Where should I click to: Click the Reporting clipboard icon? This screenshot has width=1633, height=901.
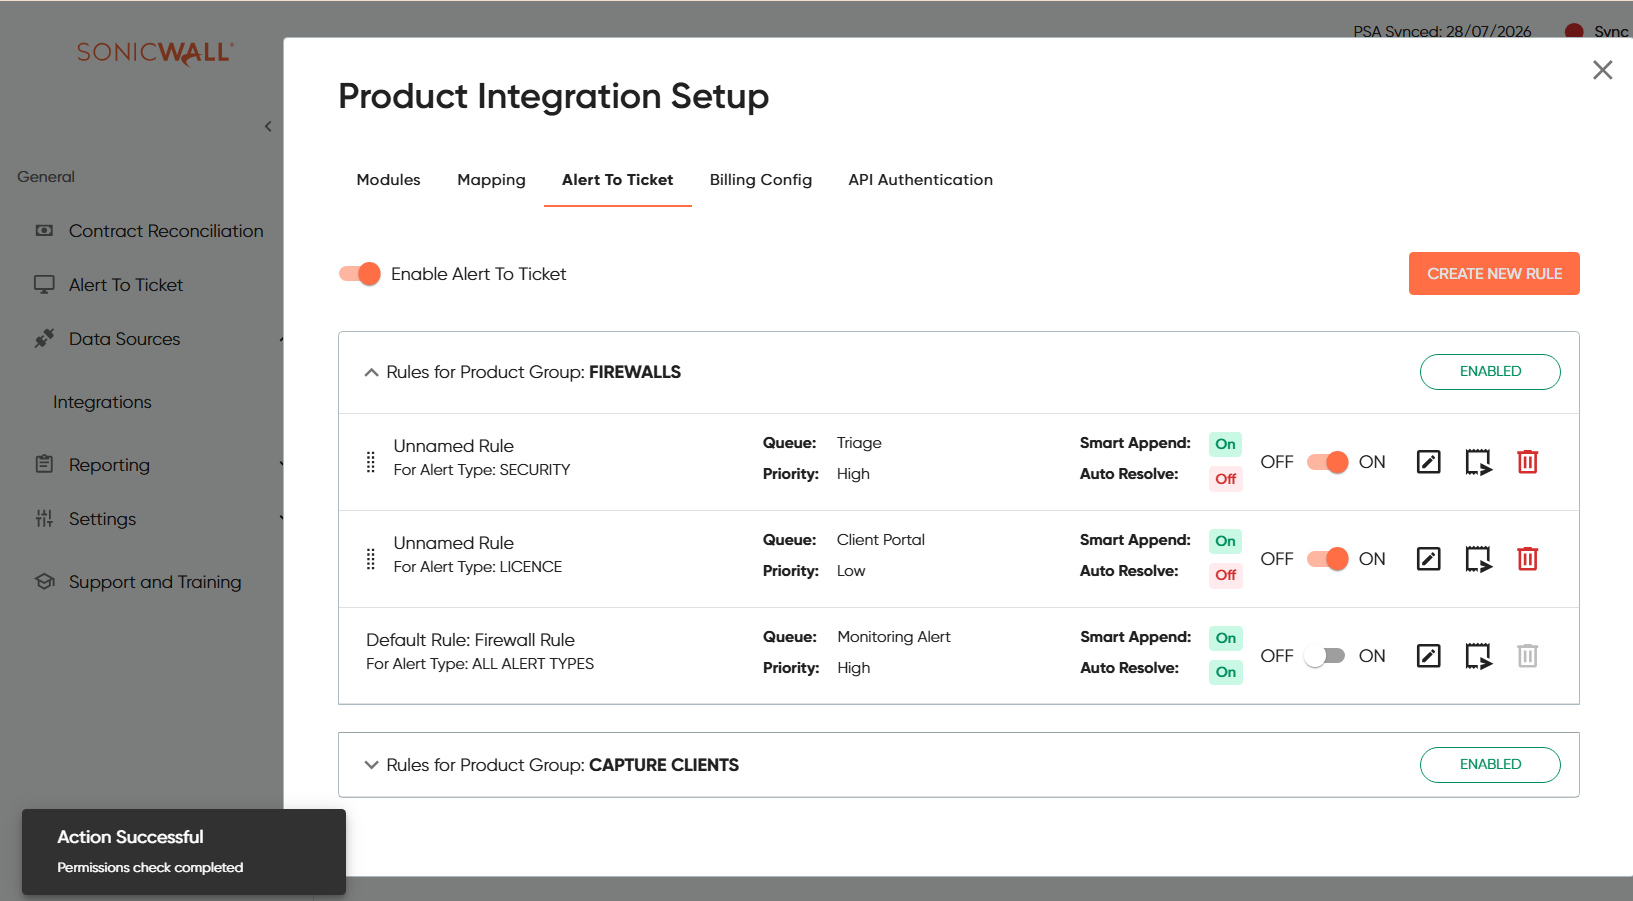click(44, 464)
